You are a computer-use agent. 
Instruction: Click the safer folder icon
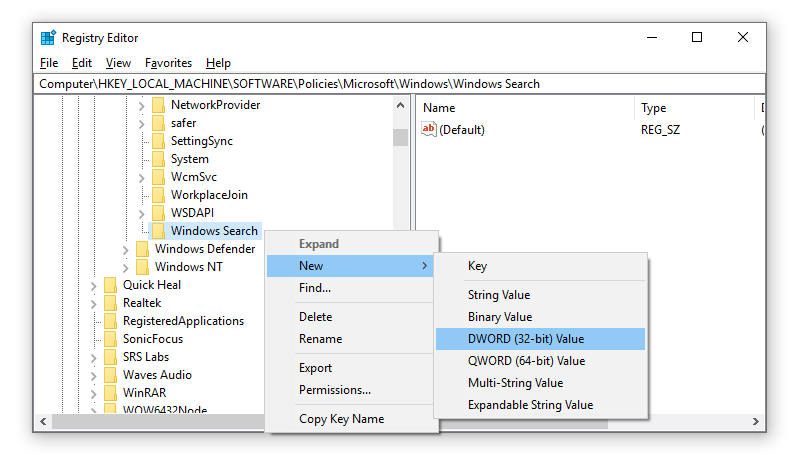pyautogui.click(x=159, y=123)
